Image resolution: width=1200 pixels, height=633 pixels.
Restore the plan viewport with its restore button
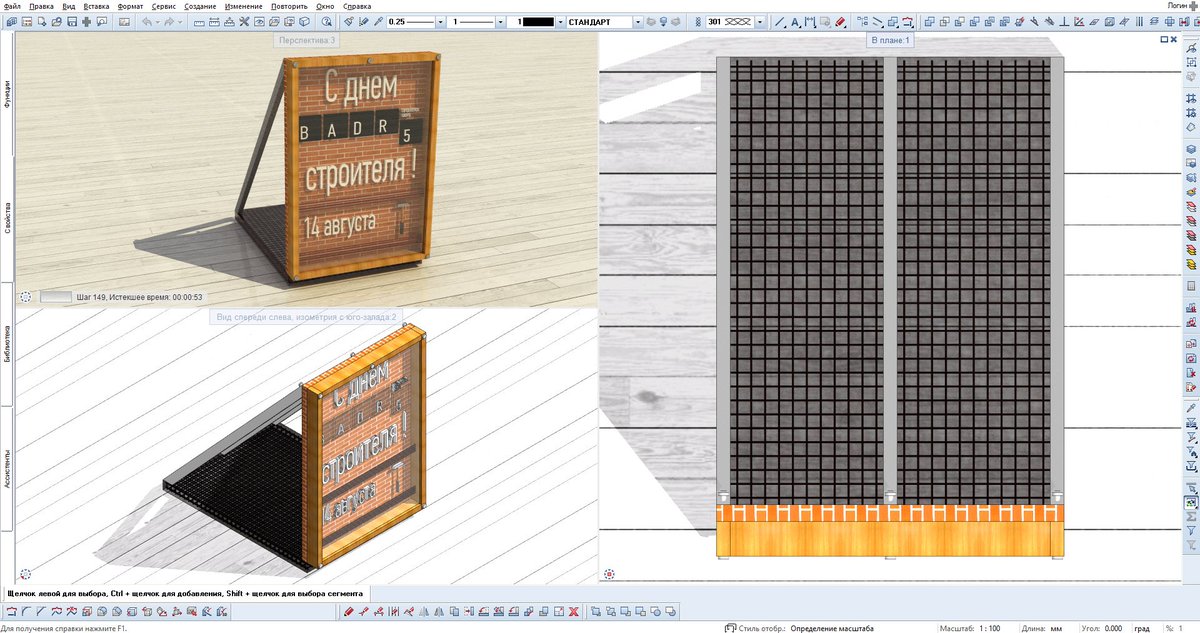point(1165,39)
